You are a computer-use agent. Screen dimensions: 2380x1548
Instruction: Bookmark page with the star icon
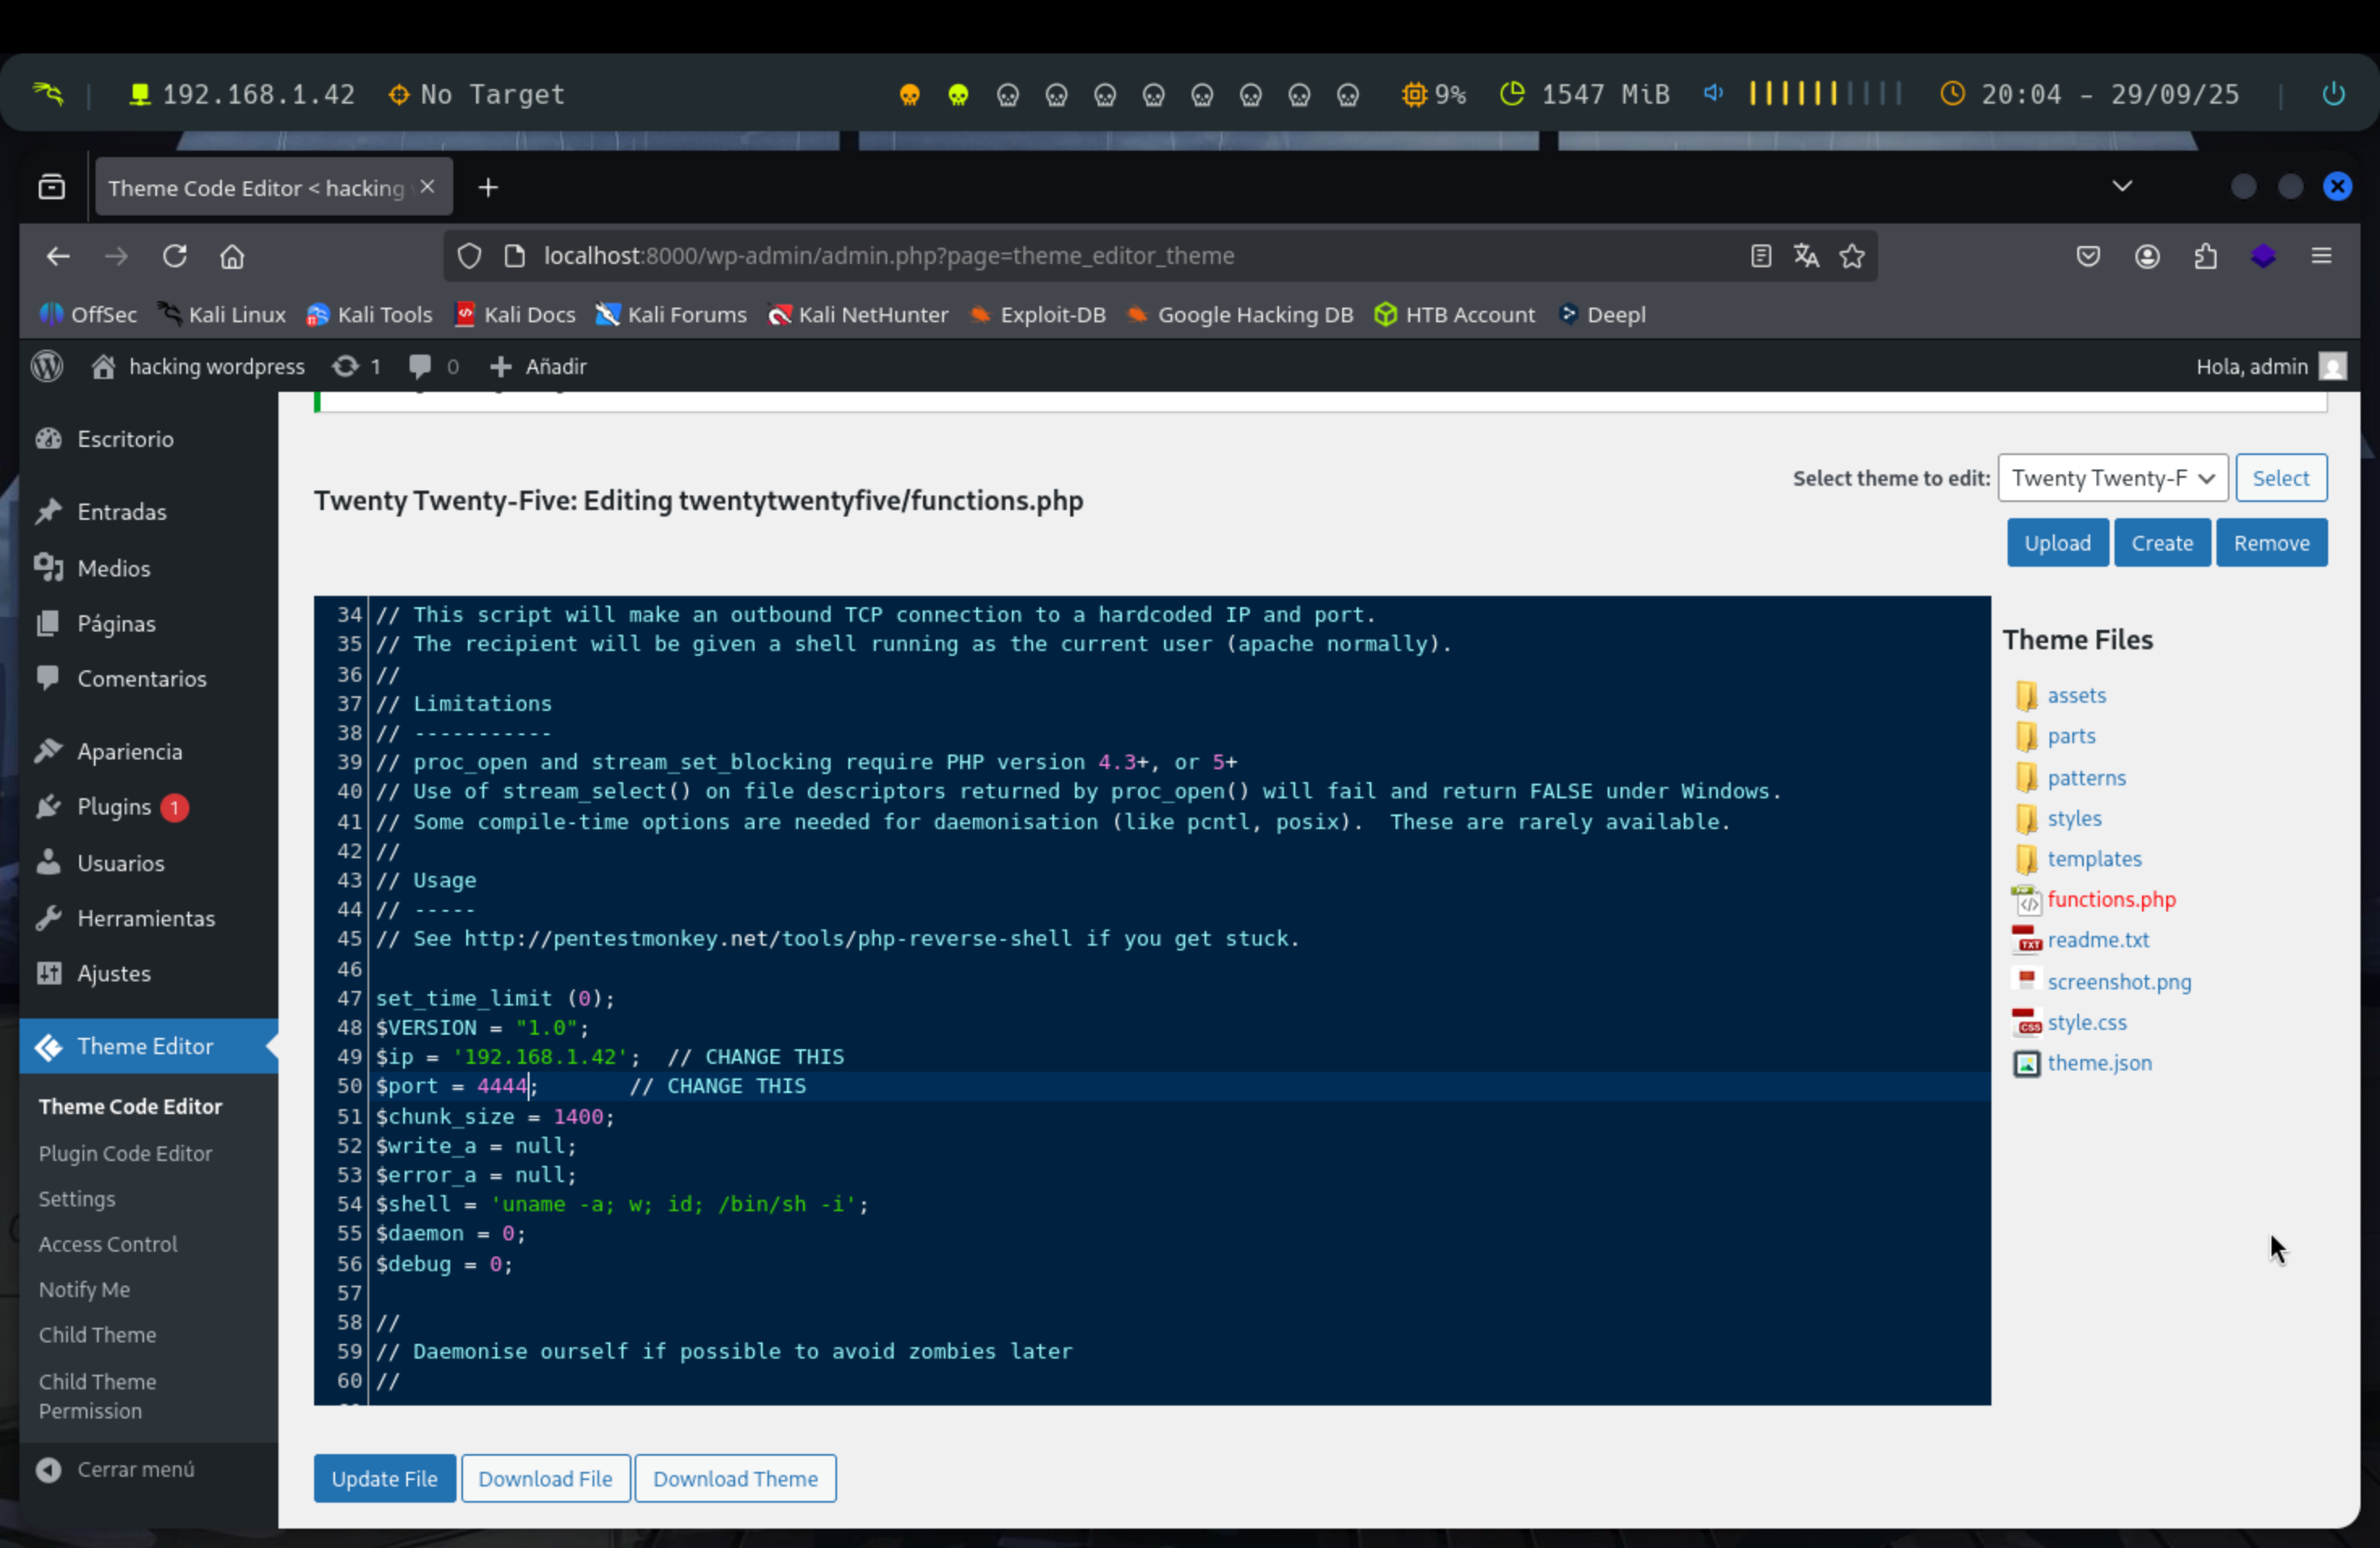pyautogui.click(x=1851, y=256)
